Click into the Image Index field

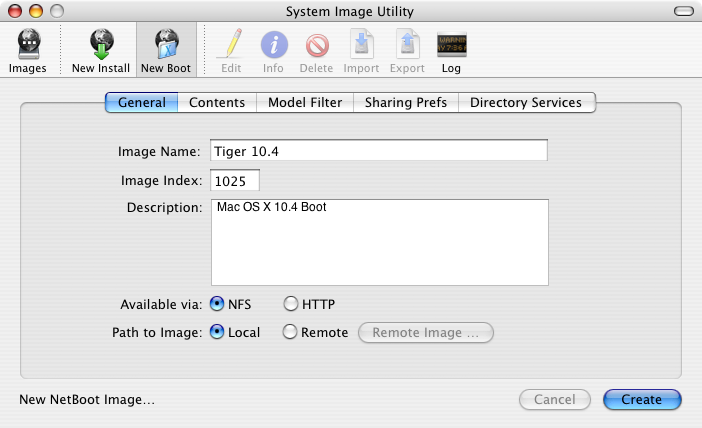(x=235, y=180)
